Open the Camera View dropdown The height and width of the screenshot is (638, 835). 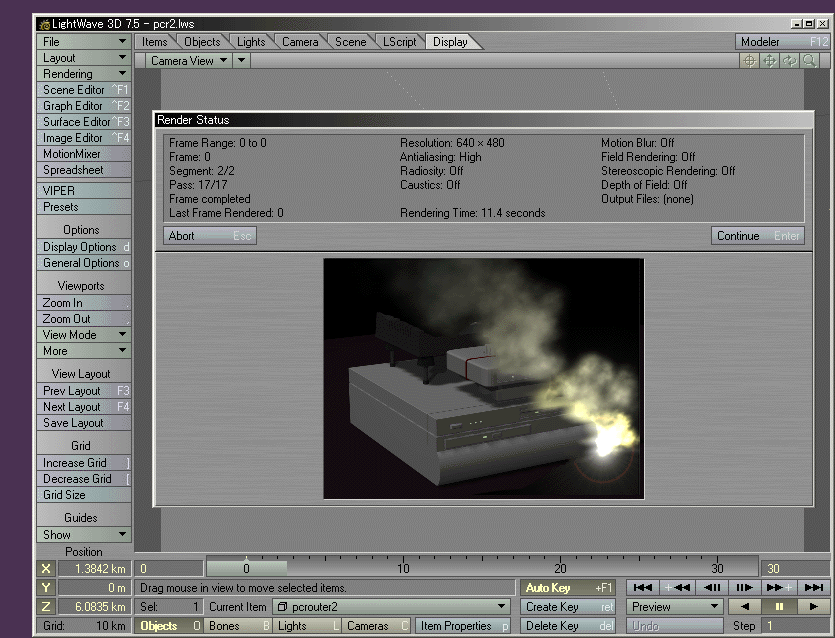point(189,61)
